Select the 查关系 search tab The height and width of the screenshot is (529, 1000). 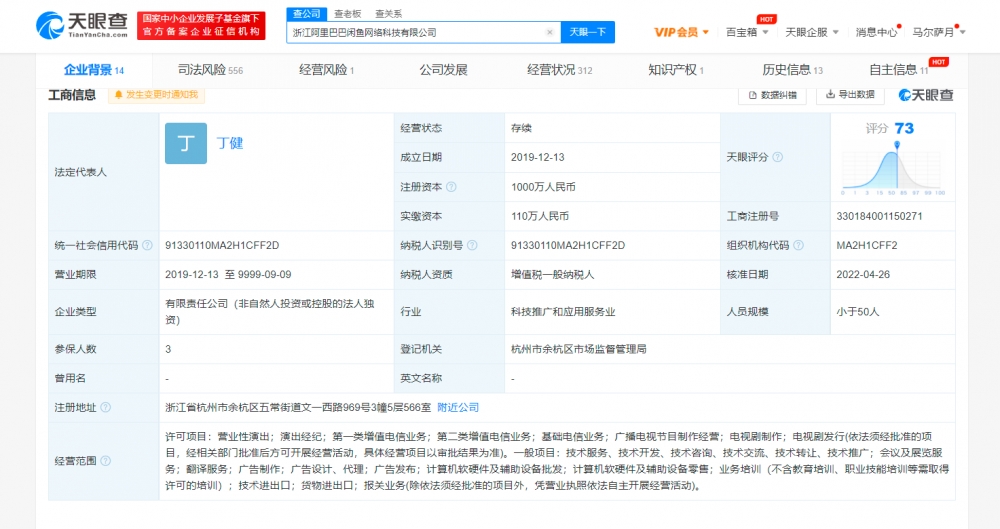388,13
